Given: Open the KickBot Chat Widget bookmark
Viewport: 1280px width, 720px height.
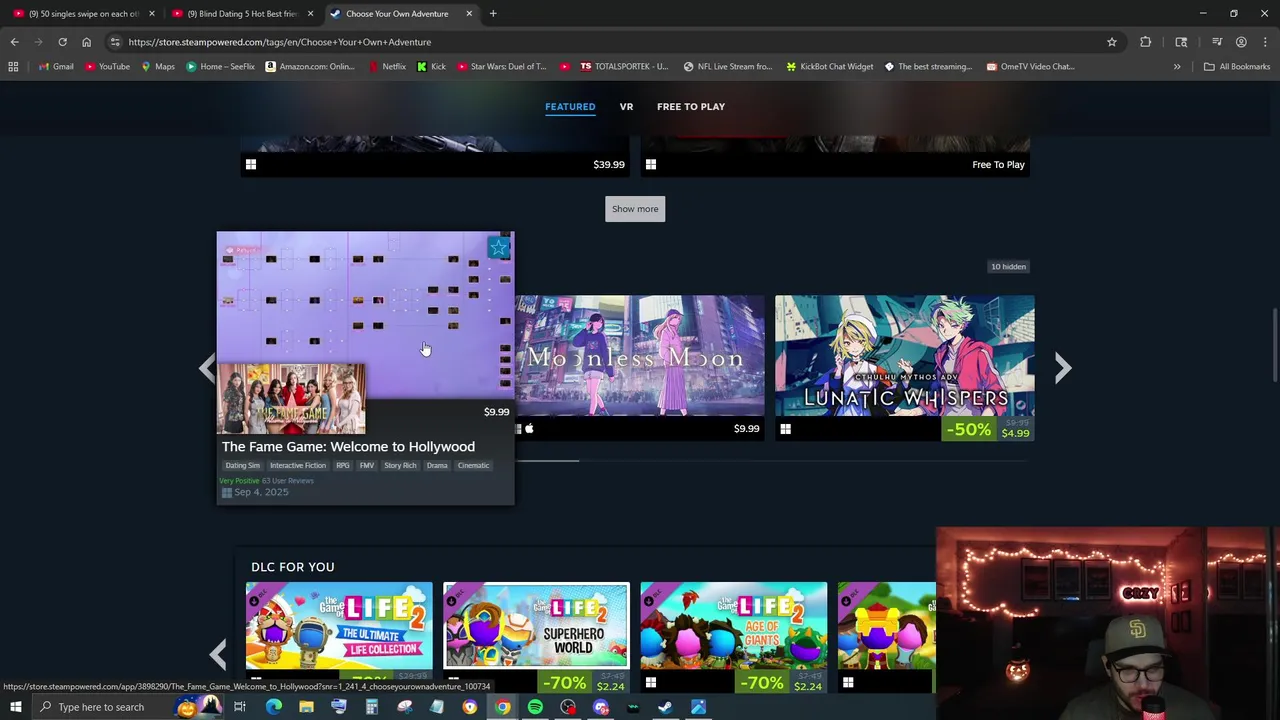Looking at the screenshot, I should point(829,67).
